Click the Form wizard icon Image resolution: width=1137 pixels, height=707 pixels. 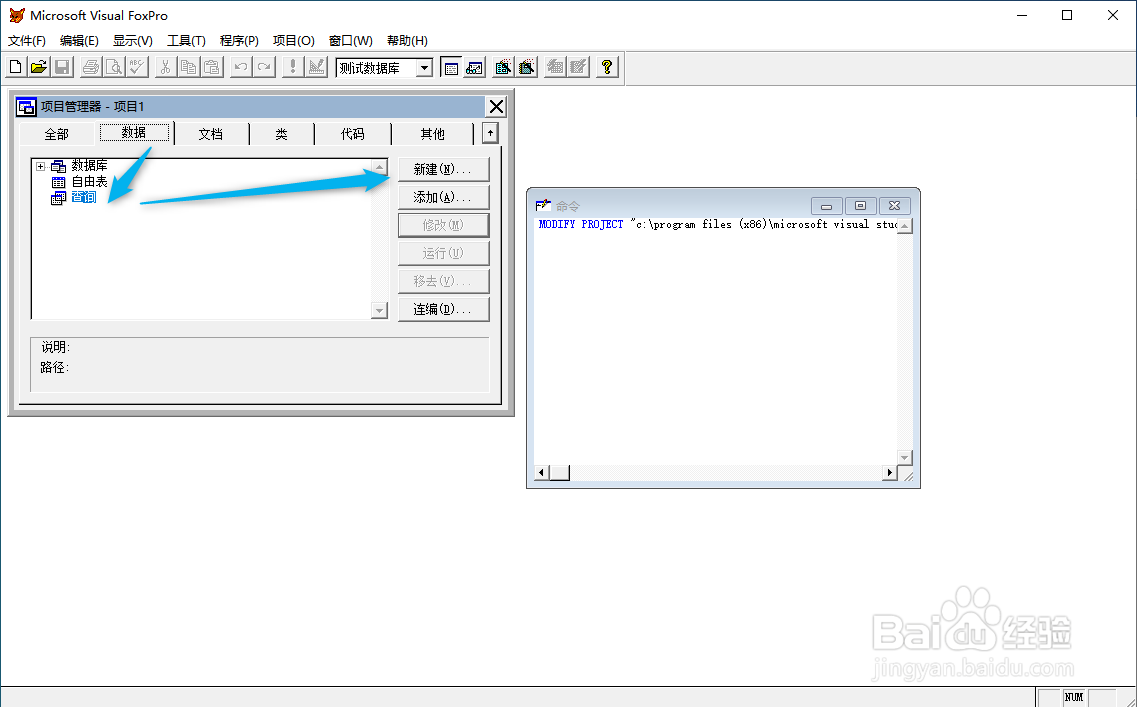(x=503, y=67)
